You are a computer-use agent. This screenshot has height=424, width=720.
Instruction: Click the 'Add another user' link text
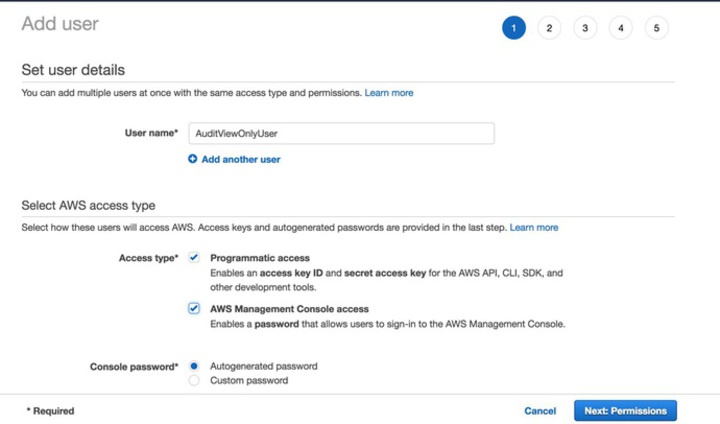pos(241,159)
